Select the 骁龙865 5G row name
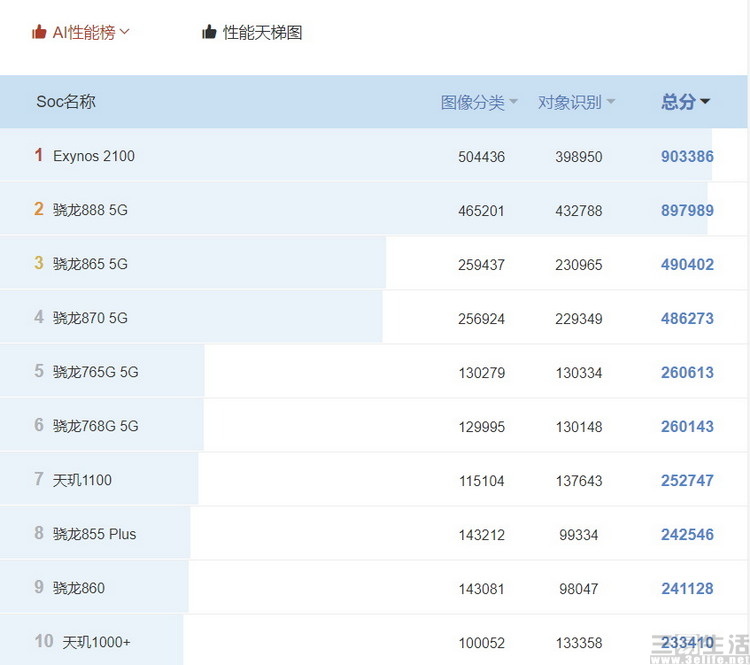The width and height of the screenshot is (750, 665). click(x=90, y=264)
